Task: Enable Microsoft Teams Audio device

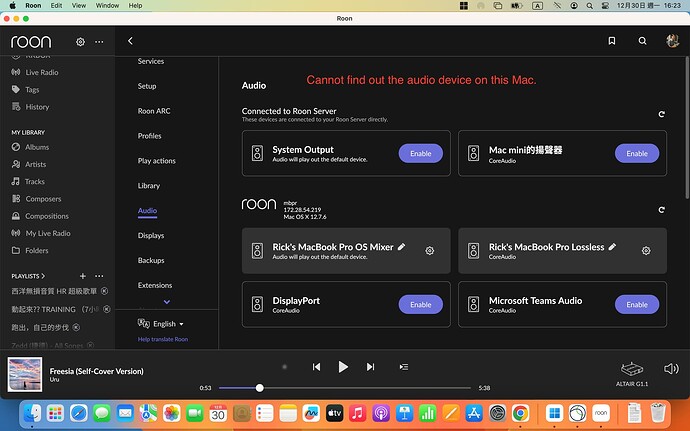Action: pos(637,305)
